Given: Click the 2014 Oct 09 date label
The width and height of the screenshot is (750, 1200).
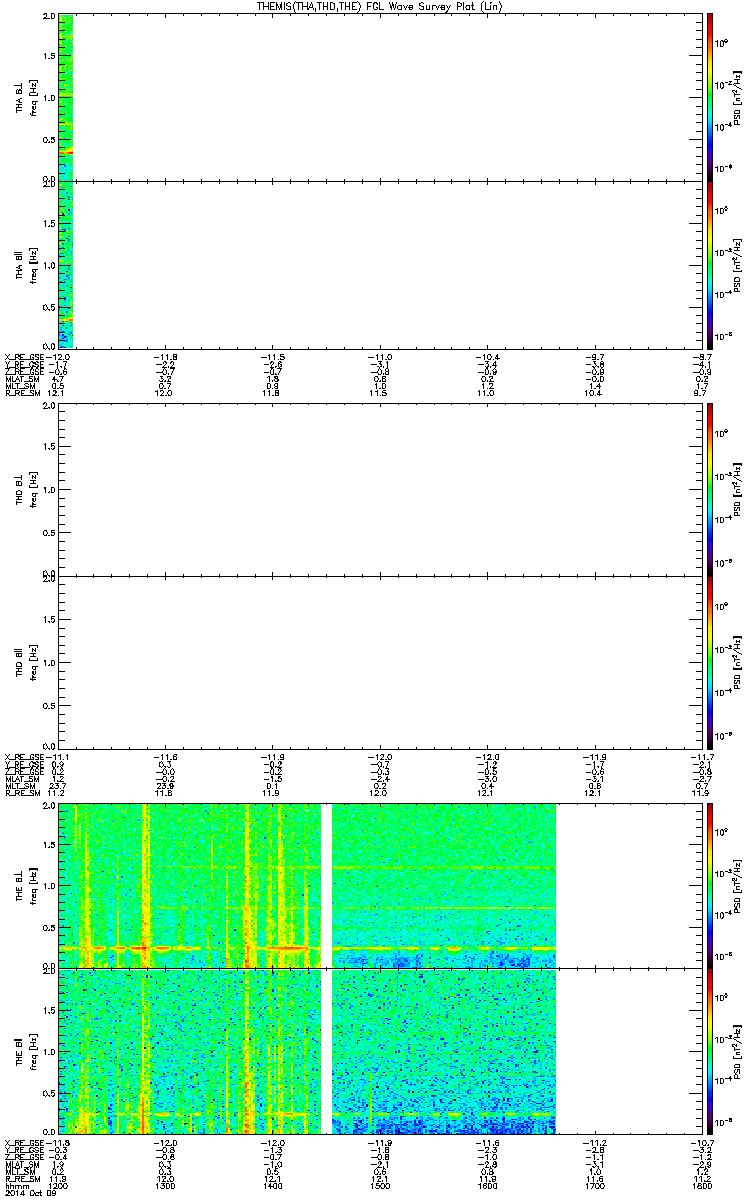Looking at the screenshot, I should [x=29, y=1194].
